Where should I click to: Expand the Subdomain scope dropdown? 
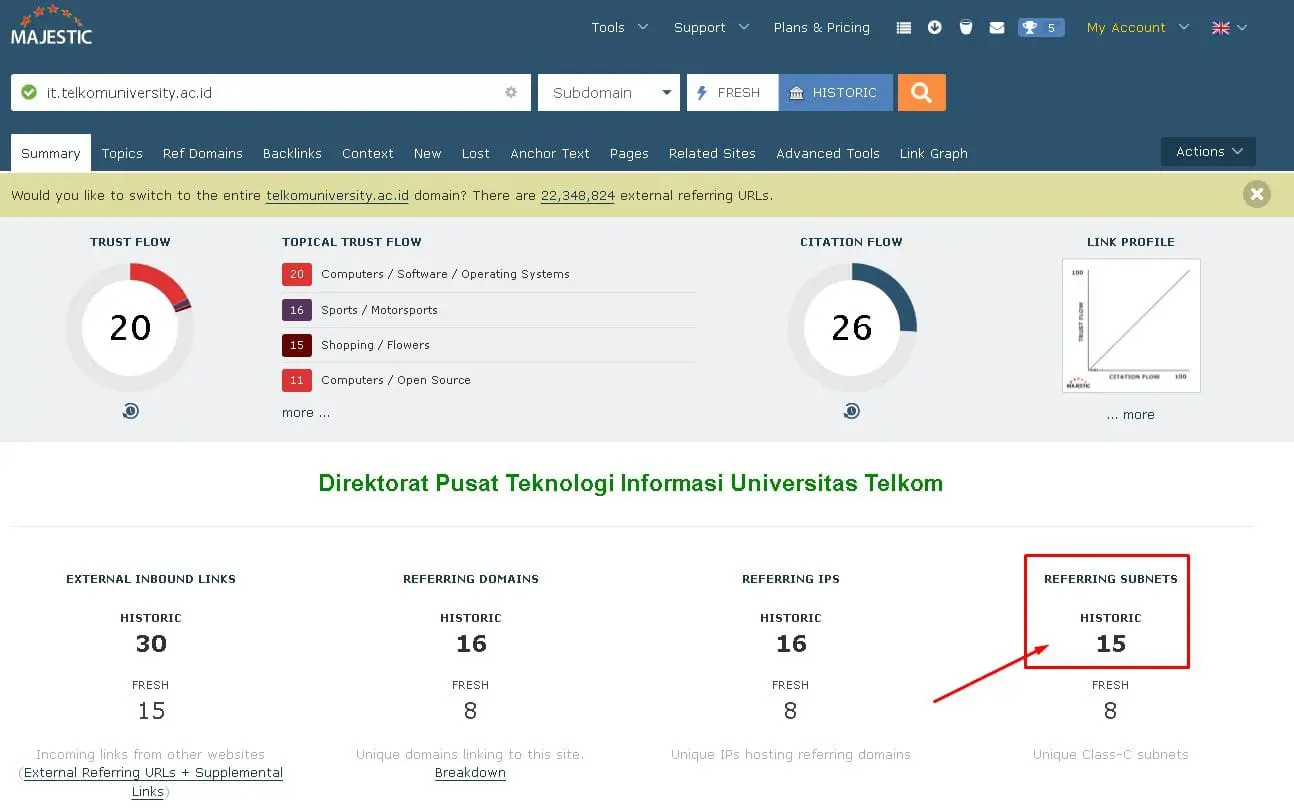609,92
